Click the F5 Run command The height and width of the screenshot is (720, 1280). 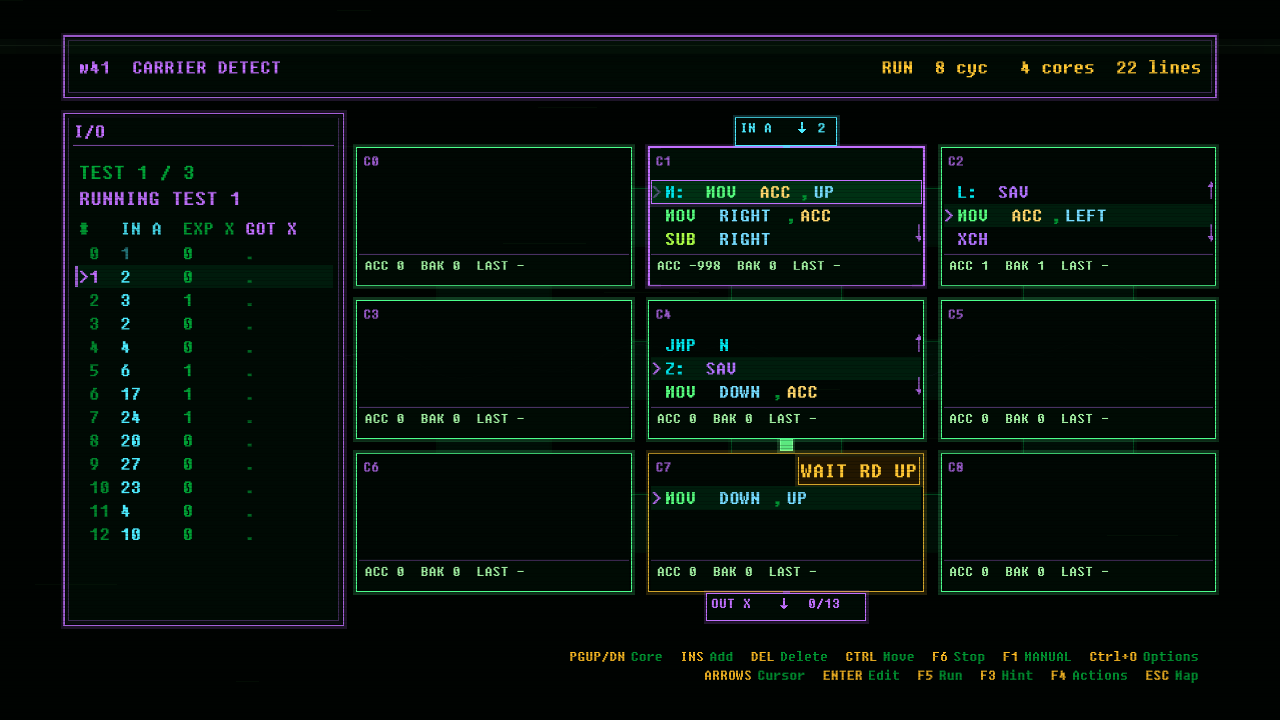point(940,675)
